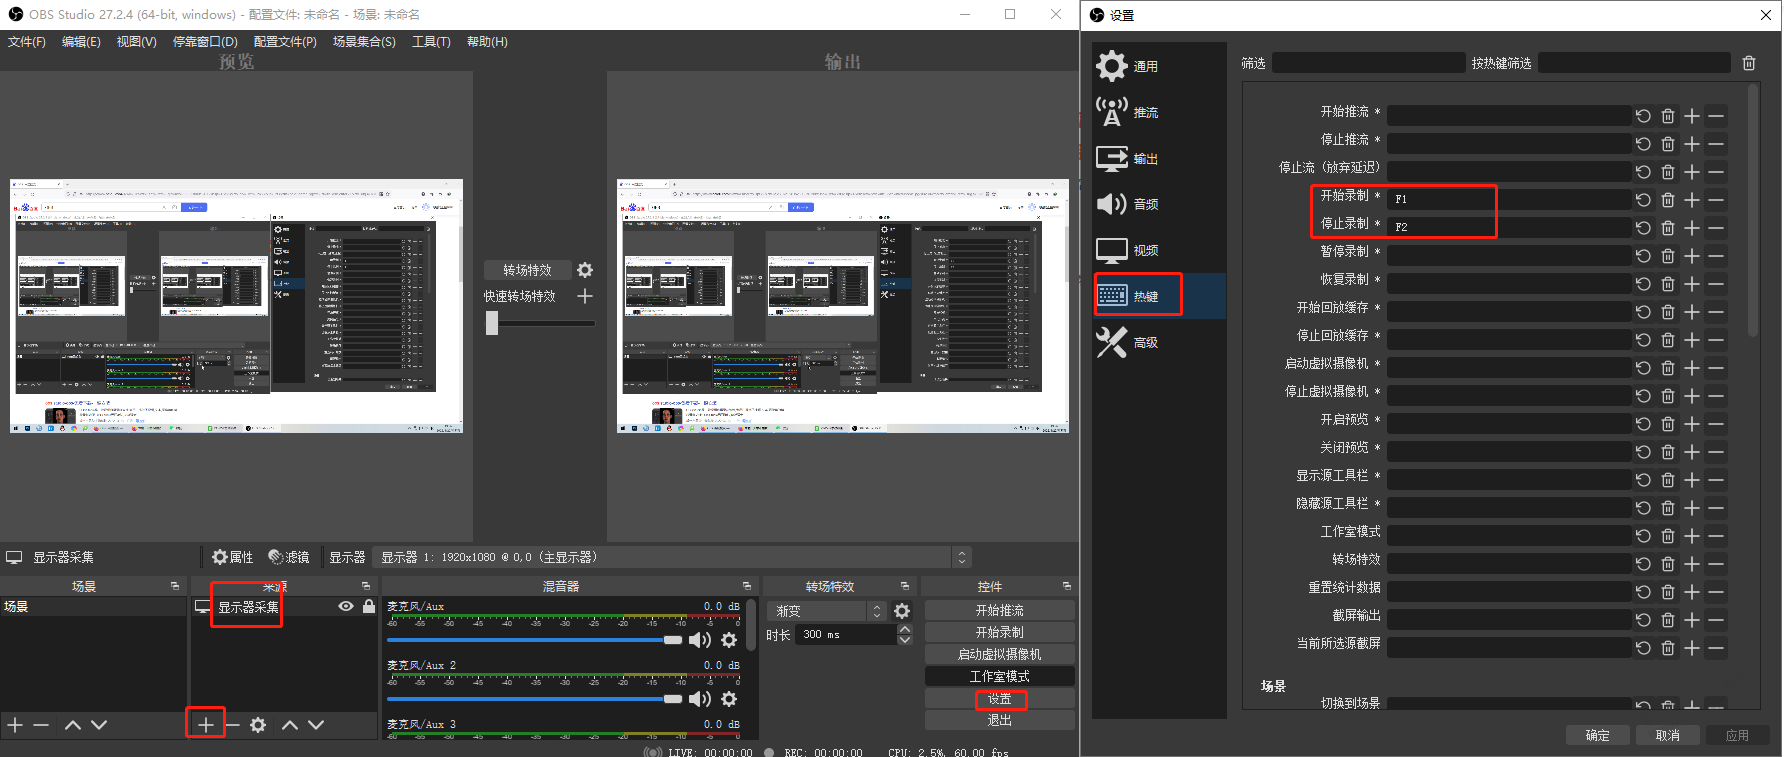Open source properties gear in sources toolbar
Viewport: 1784px width, 757px height.
(258, 725)
